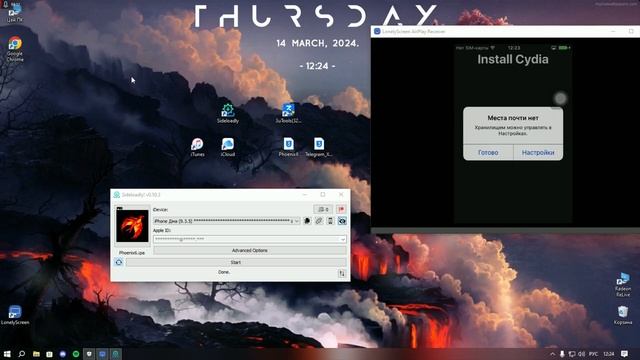This screenshot has width=640, height=360.
Task: Click the Install Cydia heading
Action: (x=513, y=60)
